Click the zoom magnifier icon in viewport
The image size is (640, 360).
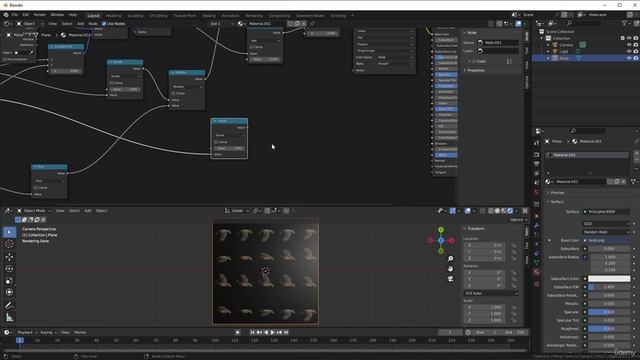coord(450,258)
